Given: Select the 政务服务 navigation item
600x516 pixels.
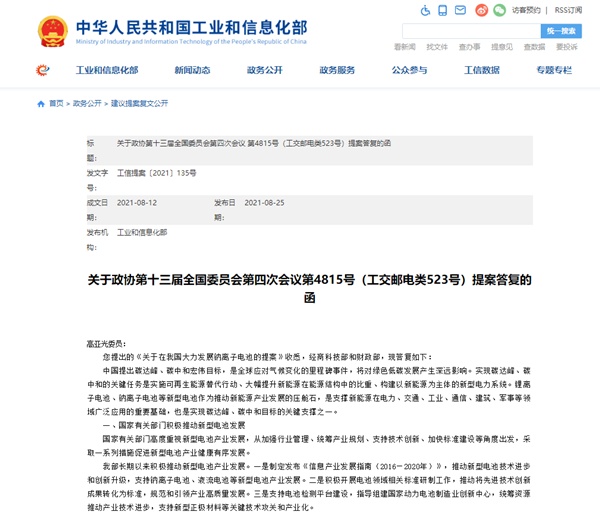Looking at the screenshot, I should [337, 70].
